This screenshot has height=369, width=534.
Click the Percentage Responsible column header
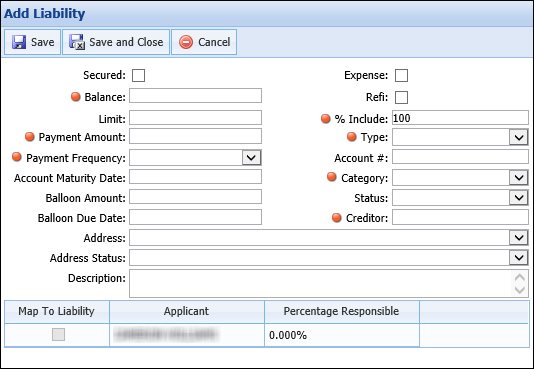(342, 311)
